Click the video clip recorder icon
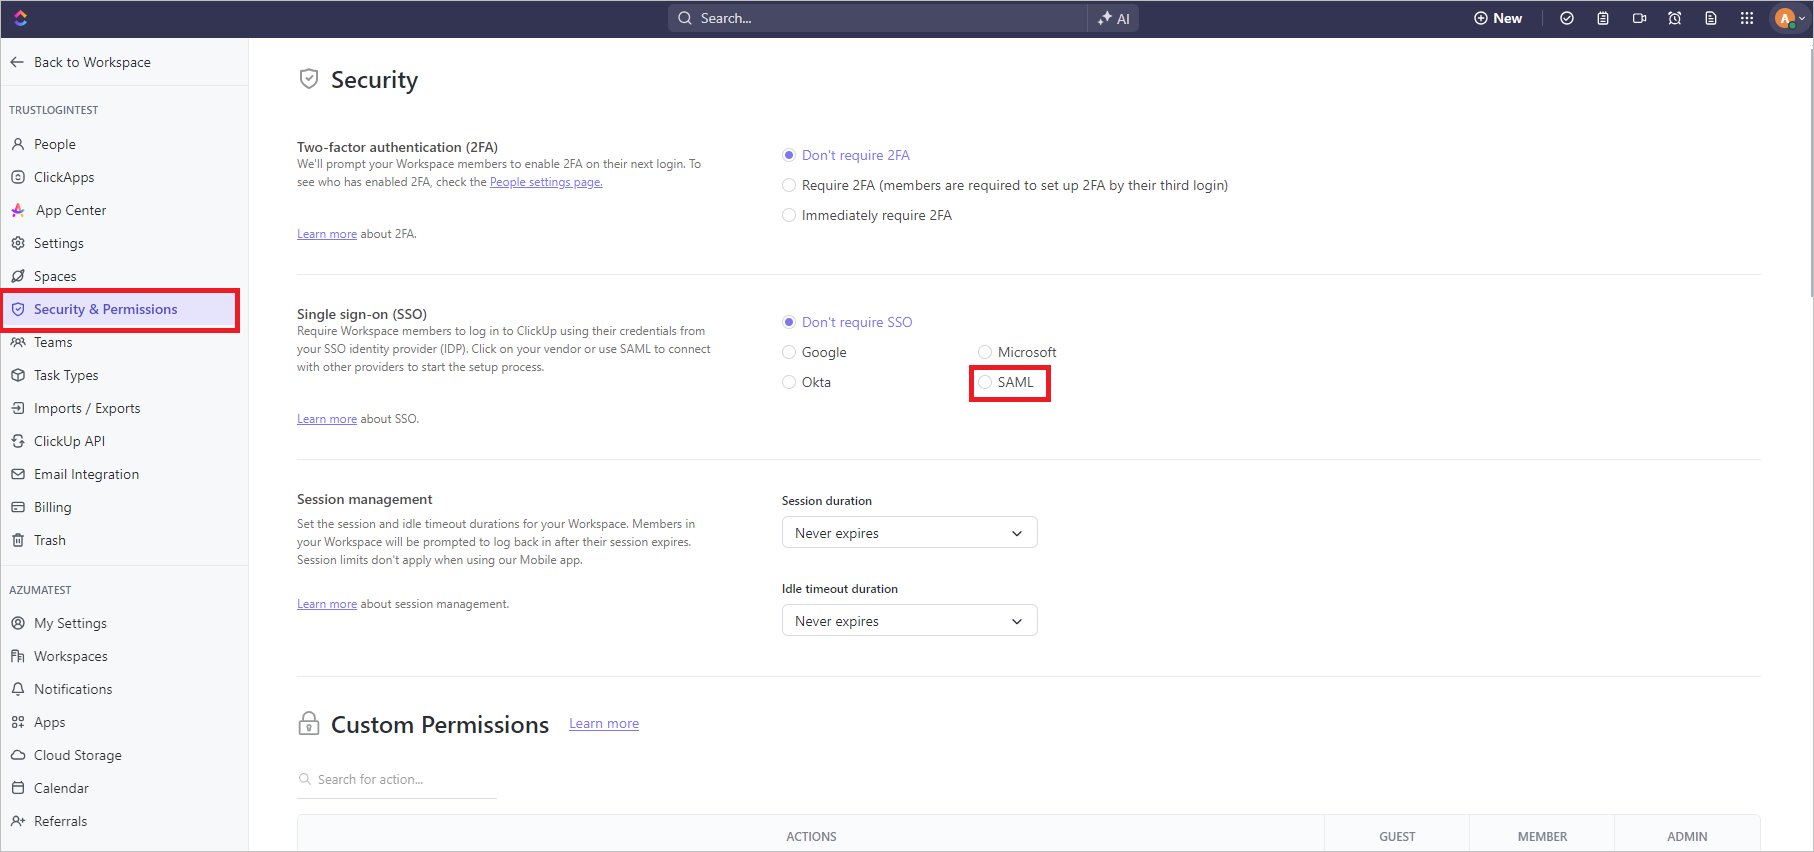 click(1639, 18)
